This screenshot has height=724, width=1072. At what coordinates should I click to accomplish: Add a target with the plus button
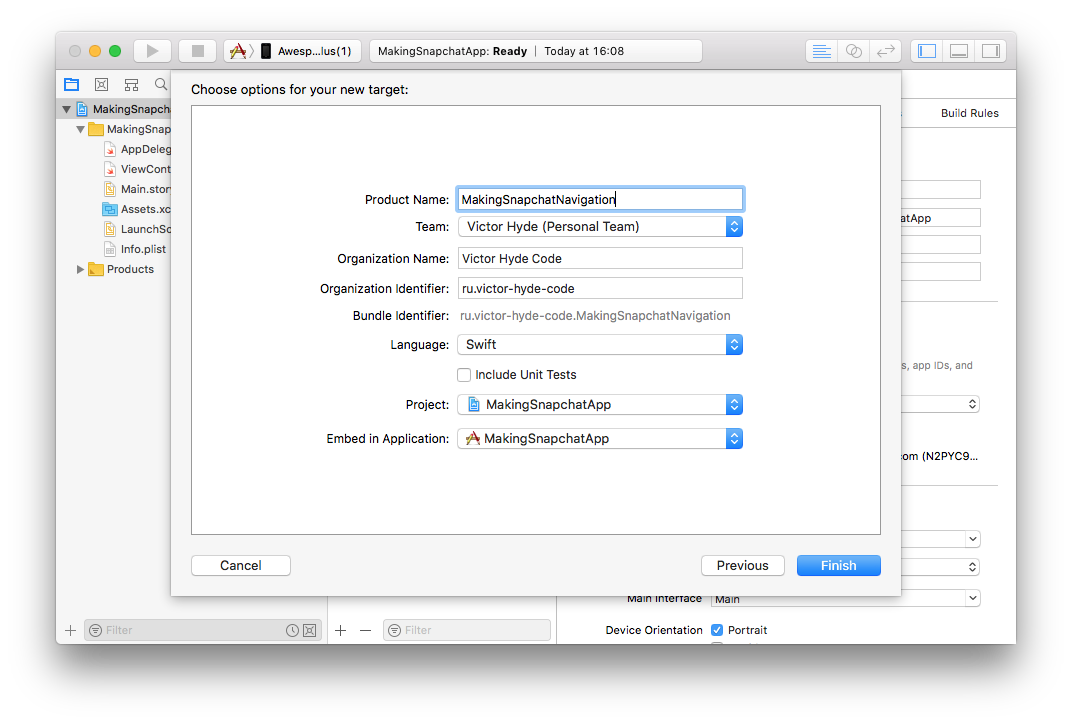[x=340, y=630]
